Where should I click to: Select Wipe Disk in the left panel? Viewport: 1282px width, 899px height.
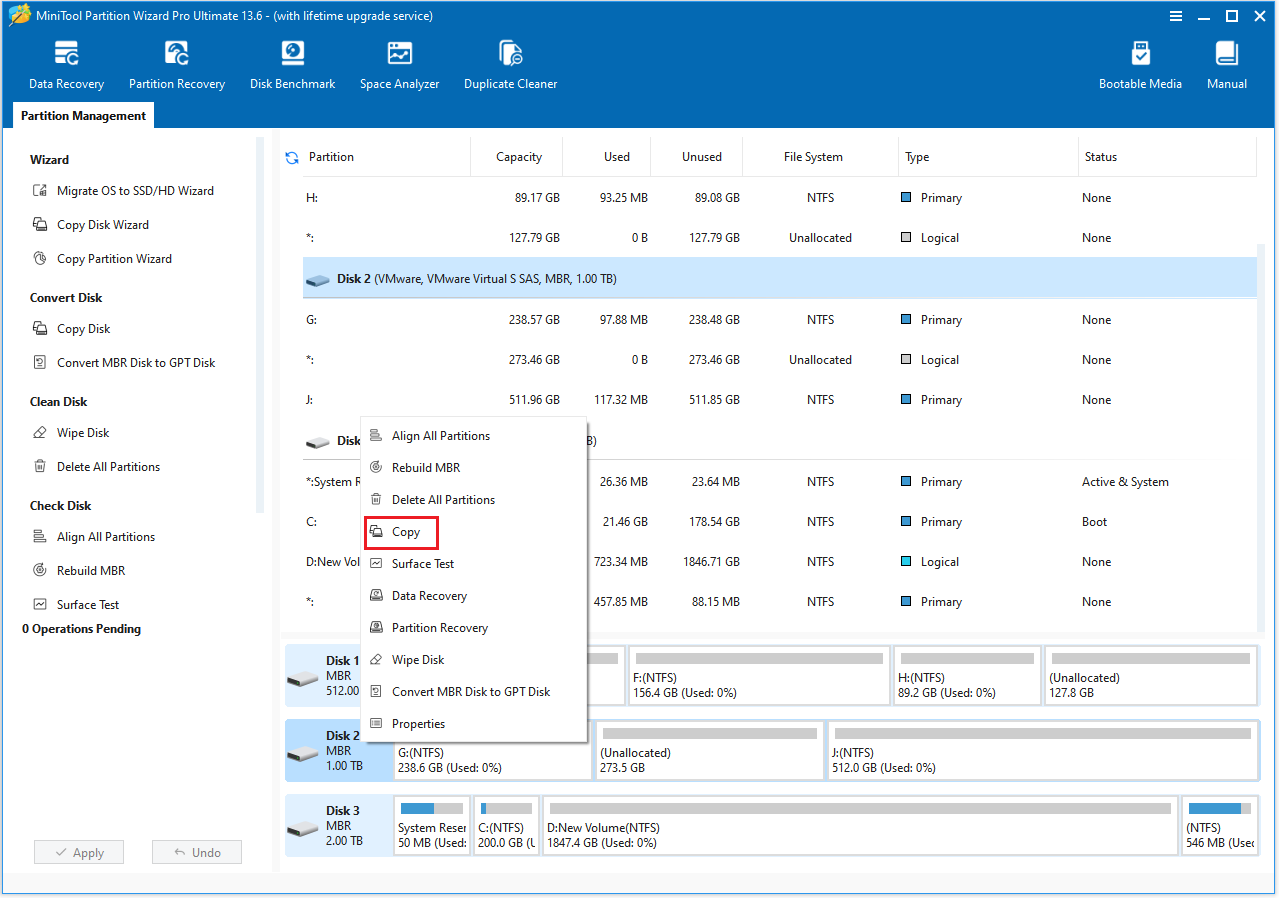coord(71,433)
